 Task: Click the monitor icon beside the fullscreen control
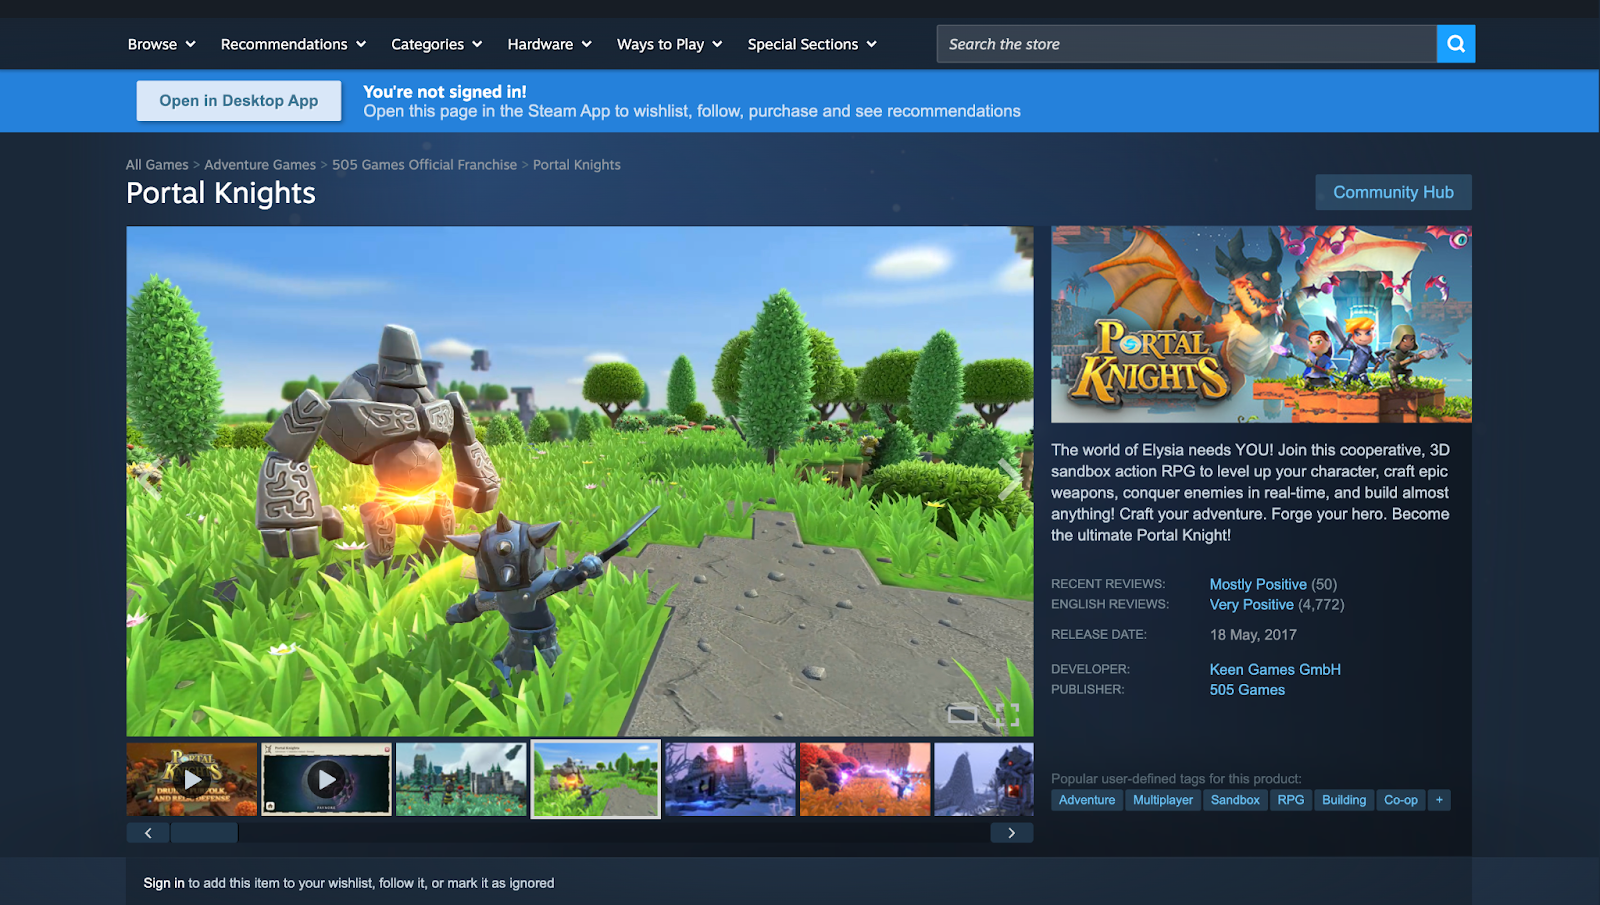tap(963, 714)
